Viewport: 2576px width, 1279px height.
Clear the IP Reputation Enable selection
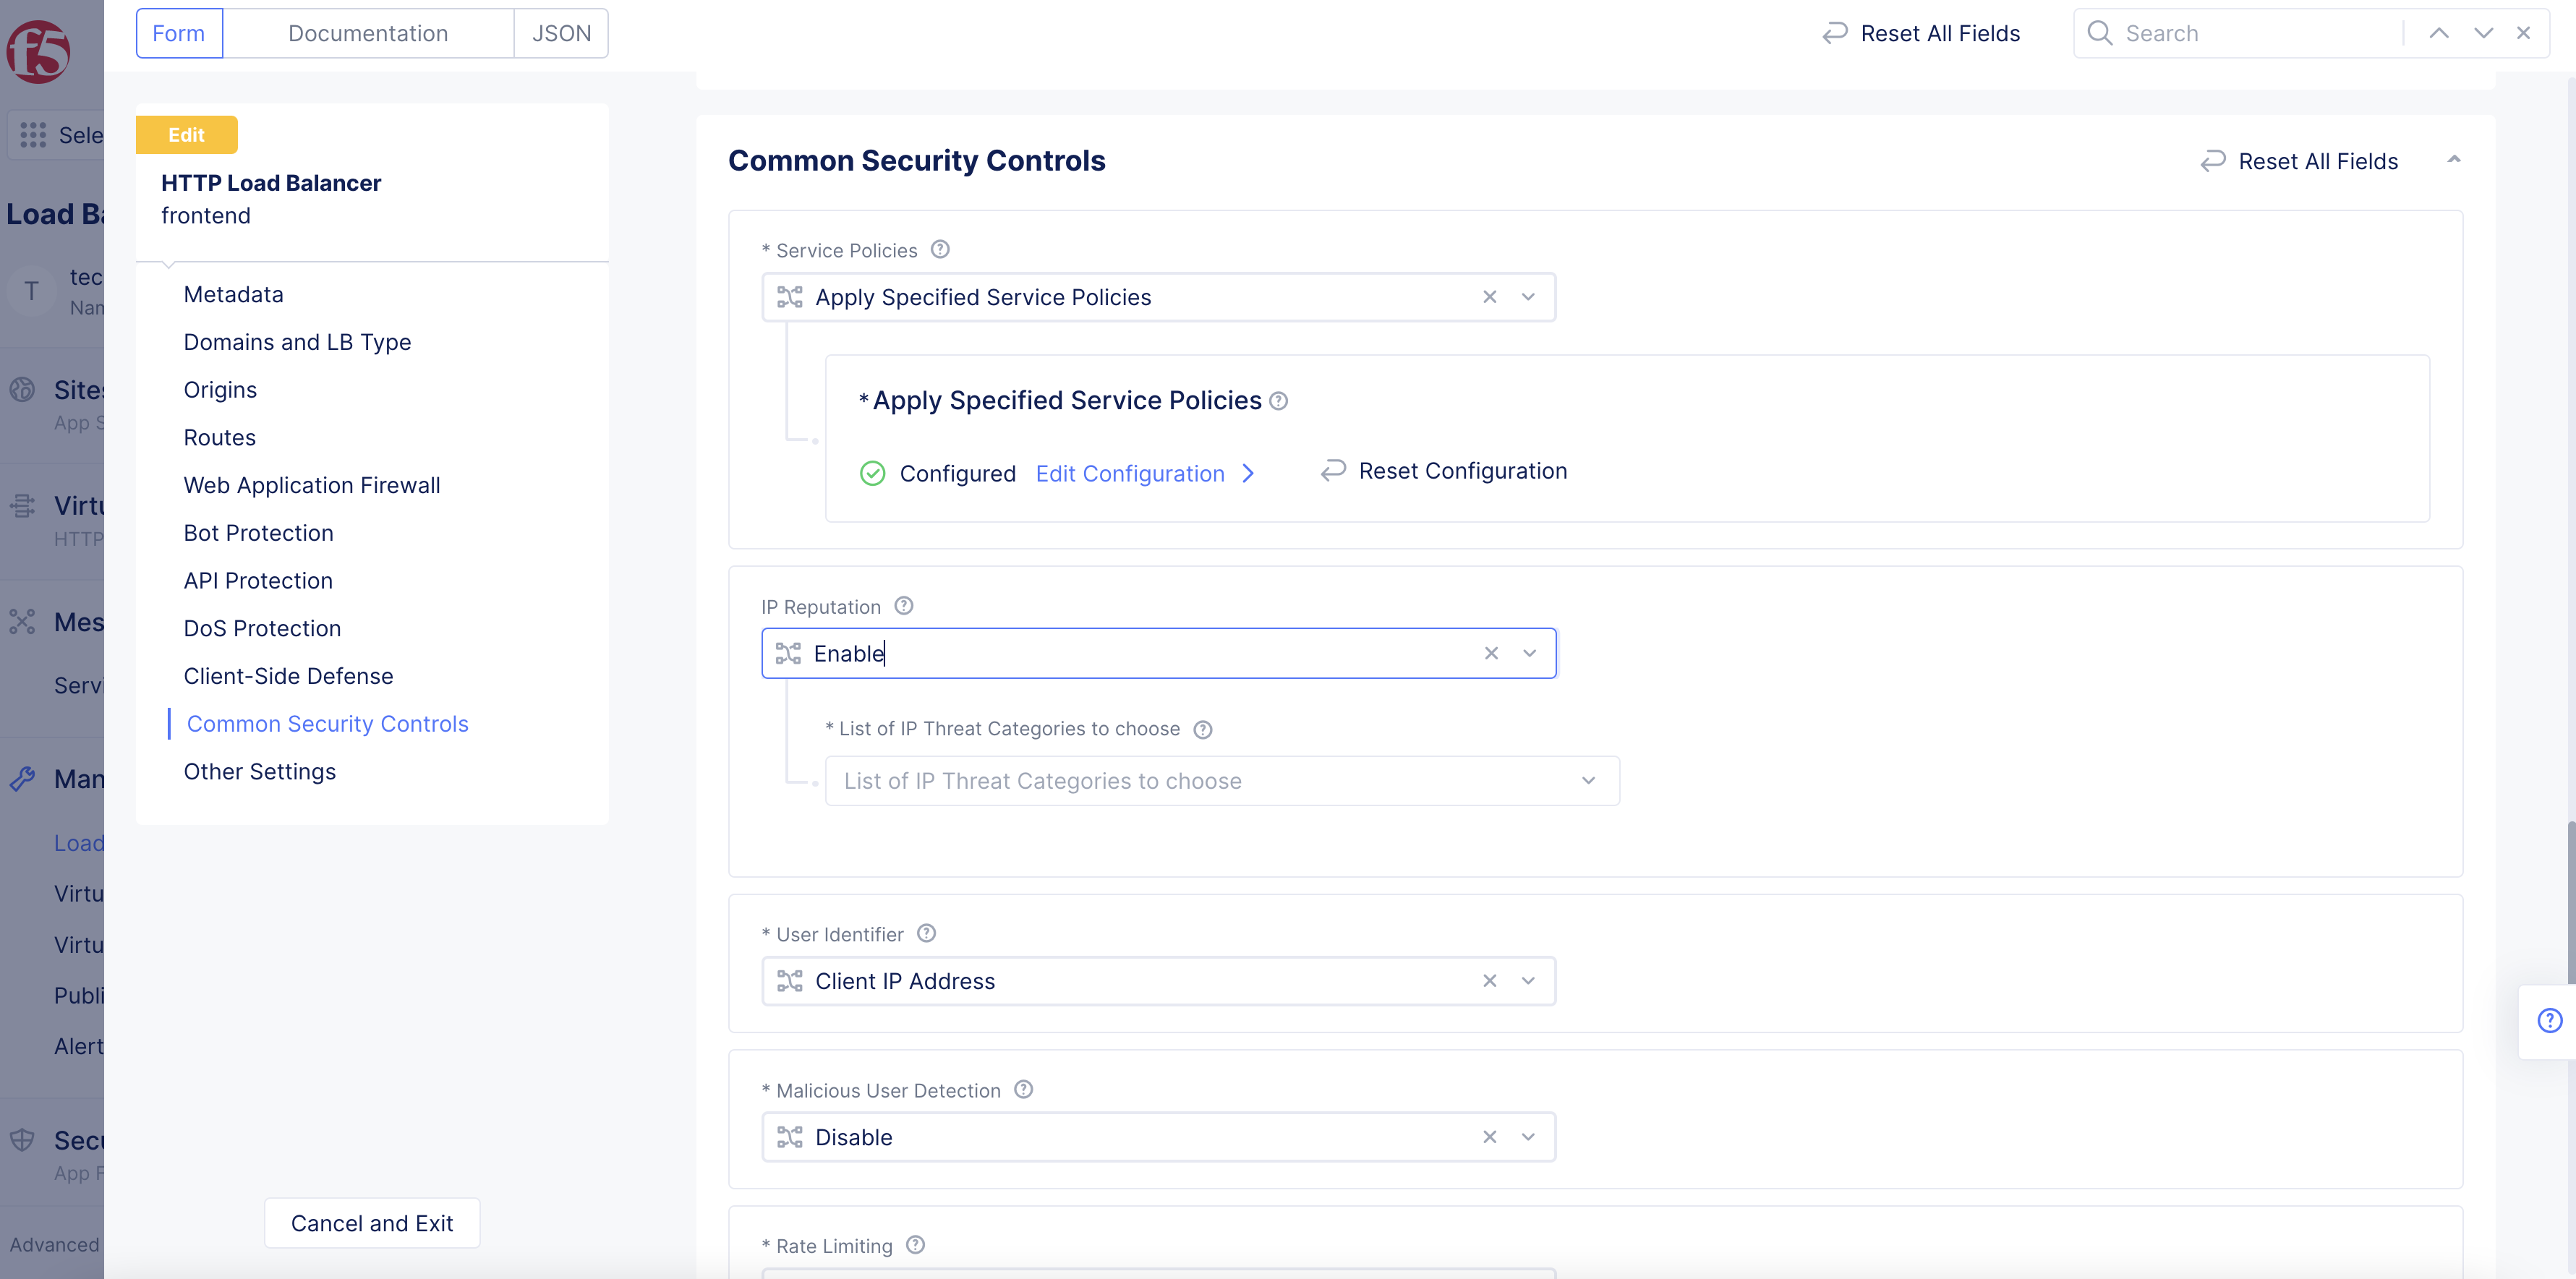pos(1491,653)
